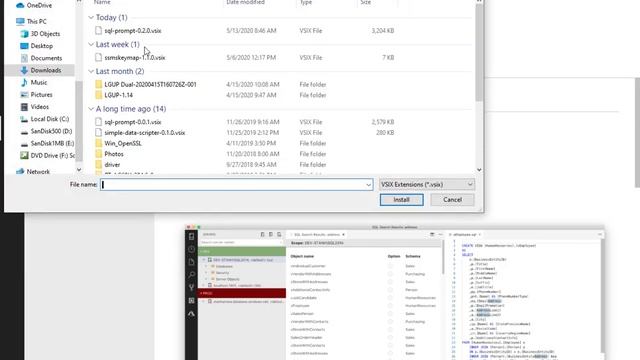Click folder icon of LGUP-1.14
The image size is (640, 360).
[x=98, y=95]
